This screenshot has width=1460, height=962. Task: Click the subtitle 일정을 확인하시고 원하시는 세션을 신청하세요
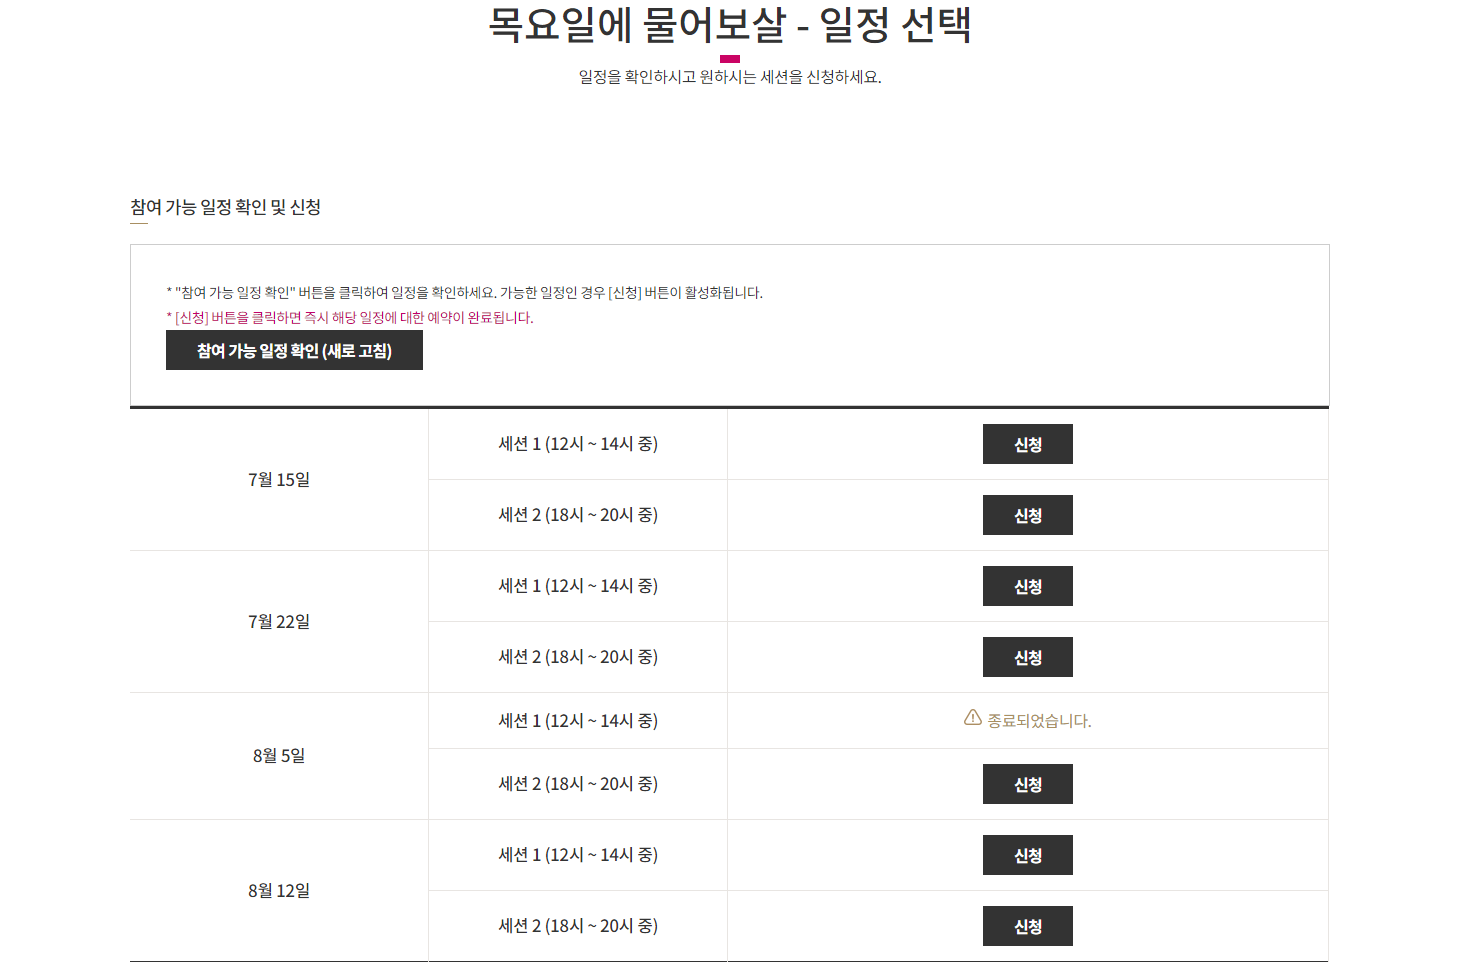click(x=730, y=77)
